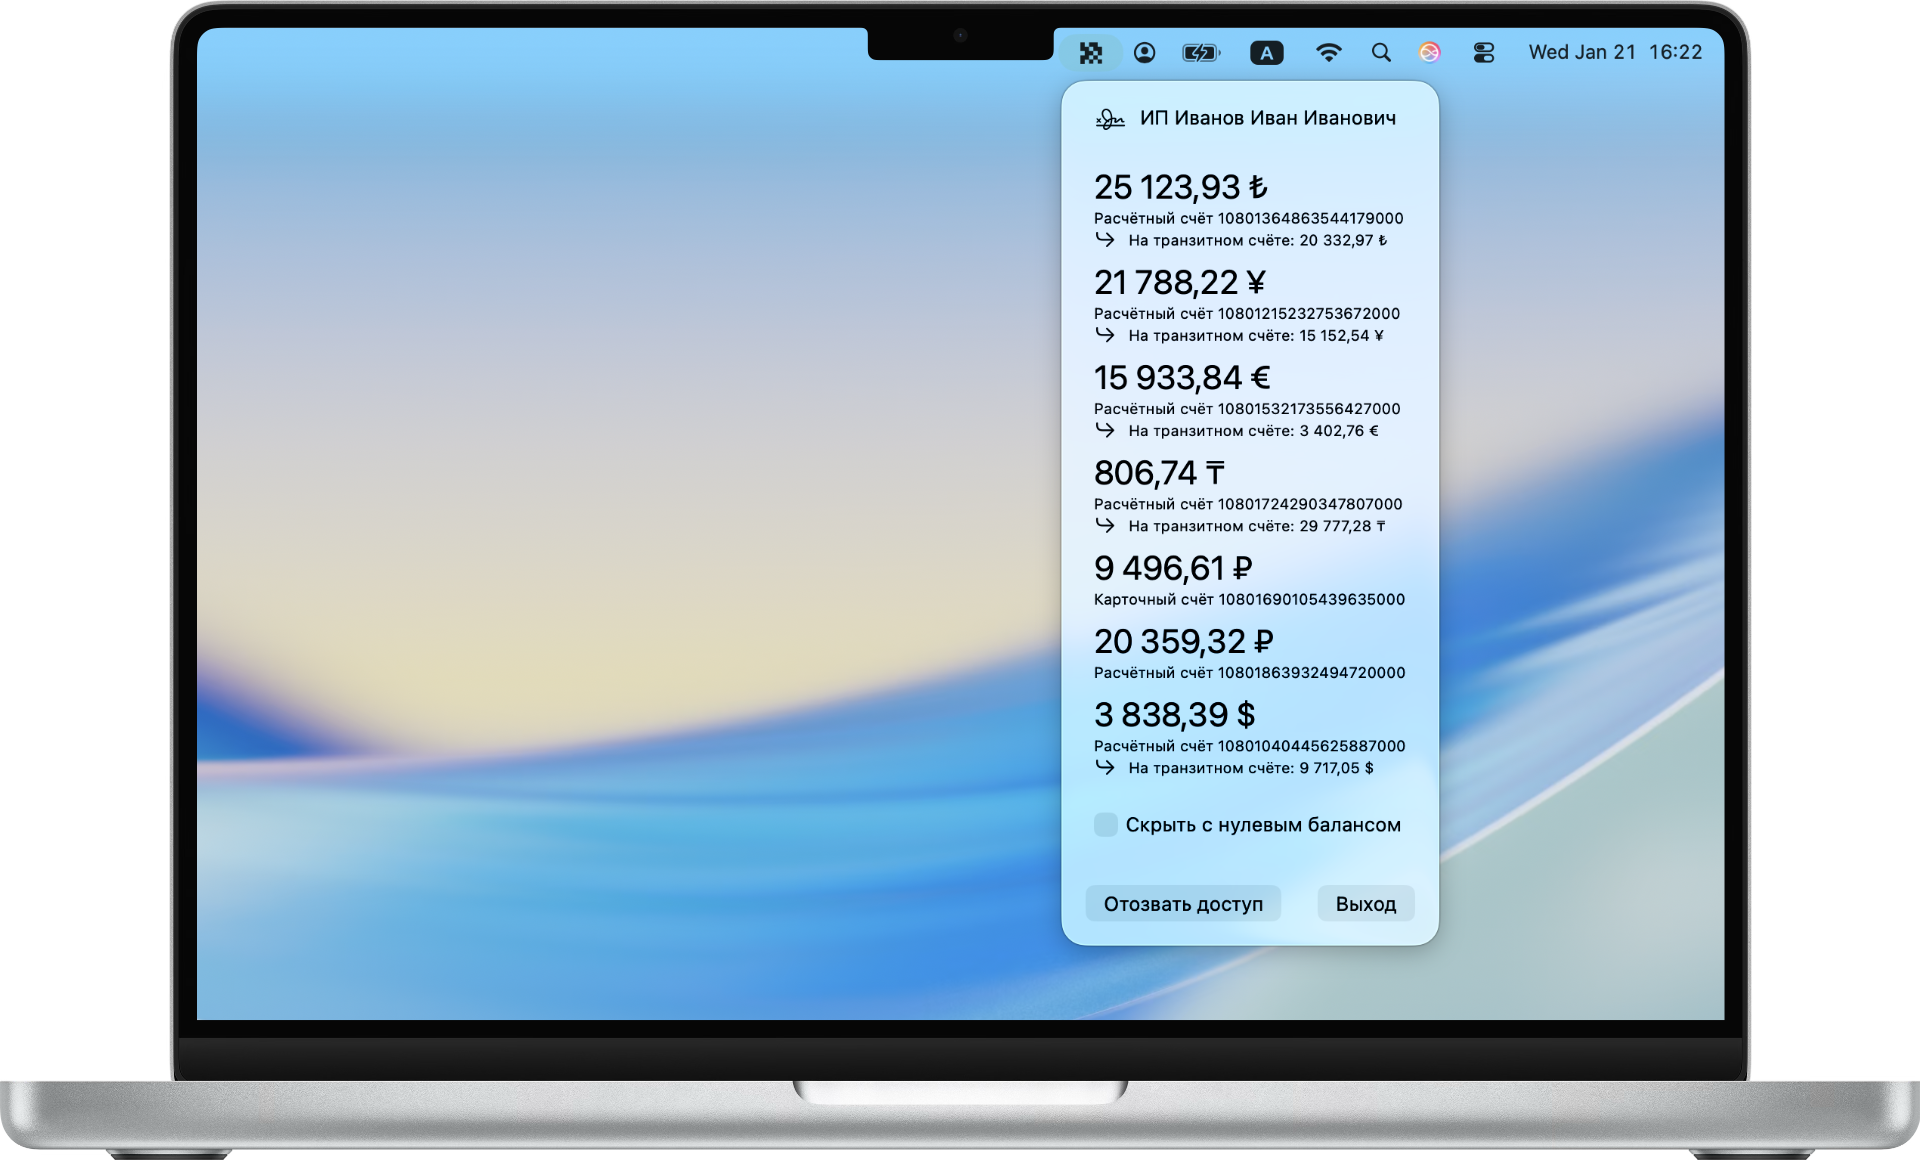The height and width of the screenshot is (1160, 1920).
Task: Click the ИП Иванов Иван Иванович header
Action: [1267, 119]
